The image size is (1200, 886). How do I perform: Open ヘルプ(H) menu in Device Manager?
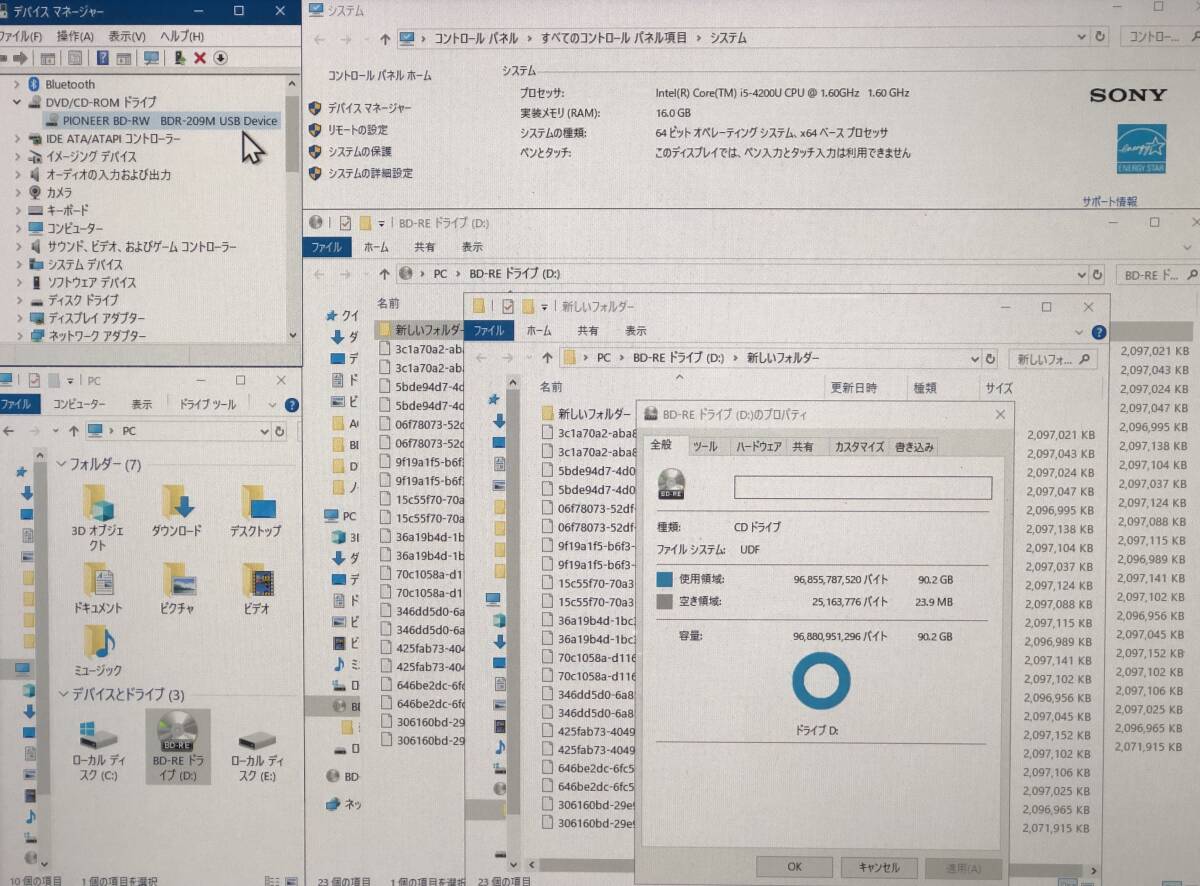click(182, 36)
